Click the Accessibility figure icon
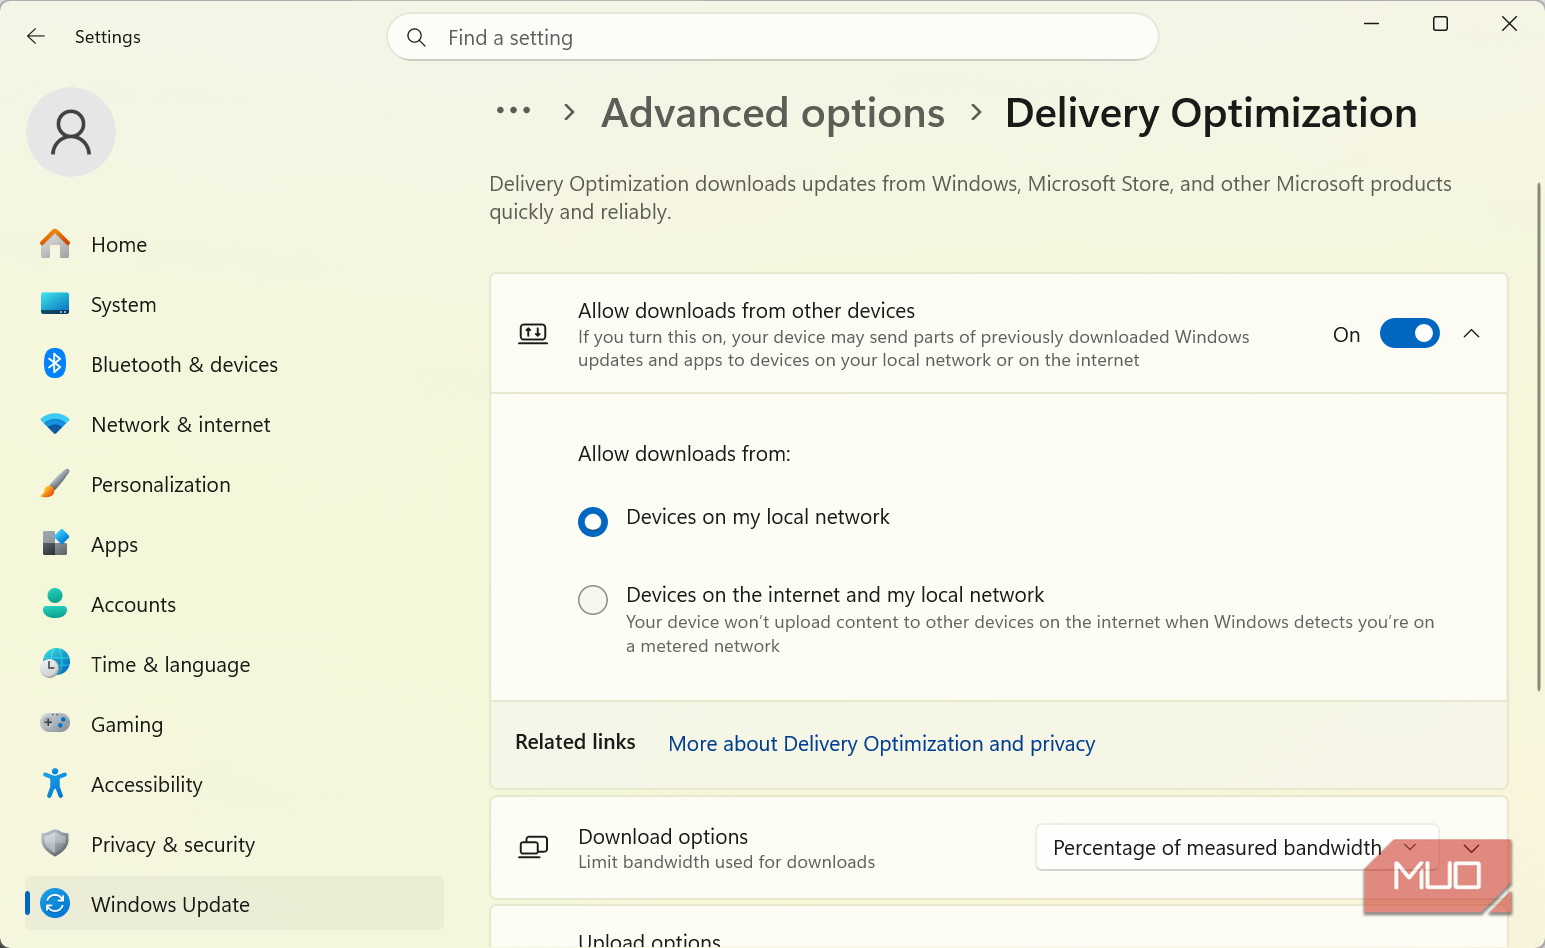This screenshot has width=1545, height=948. [x=55, y=784]
